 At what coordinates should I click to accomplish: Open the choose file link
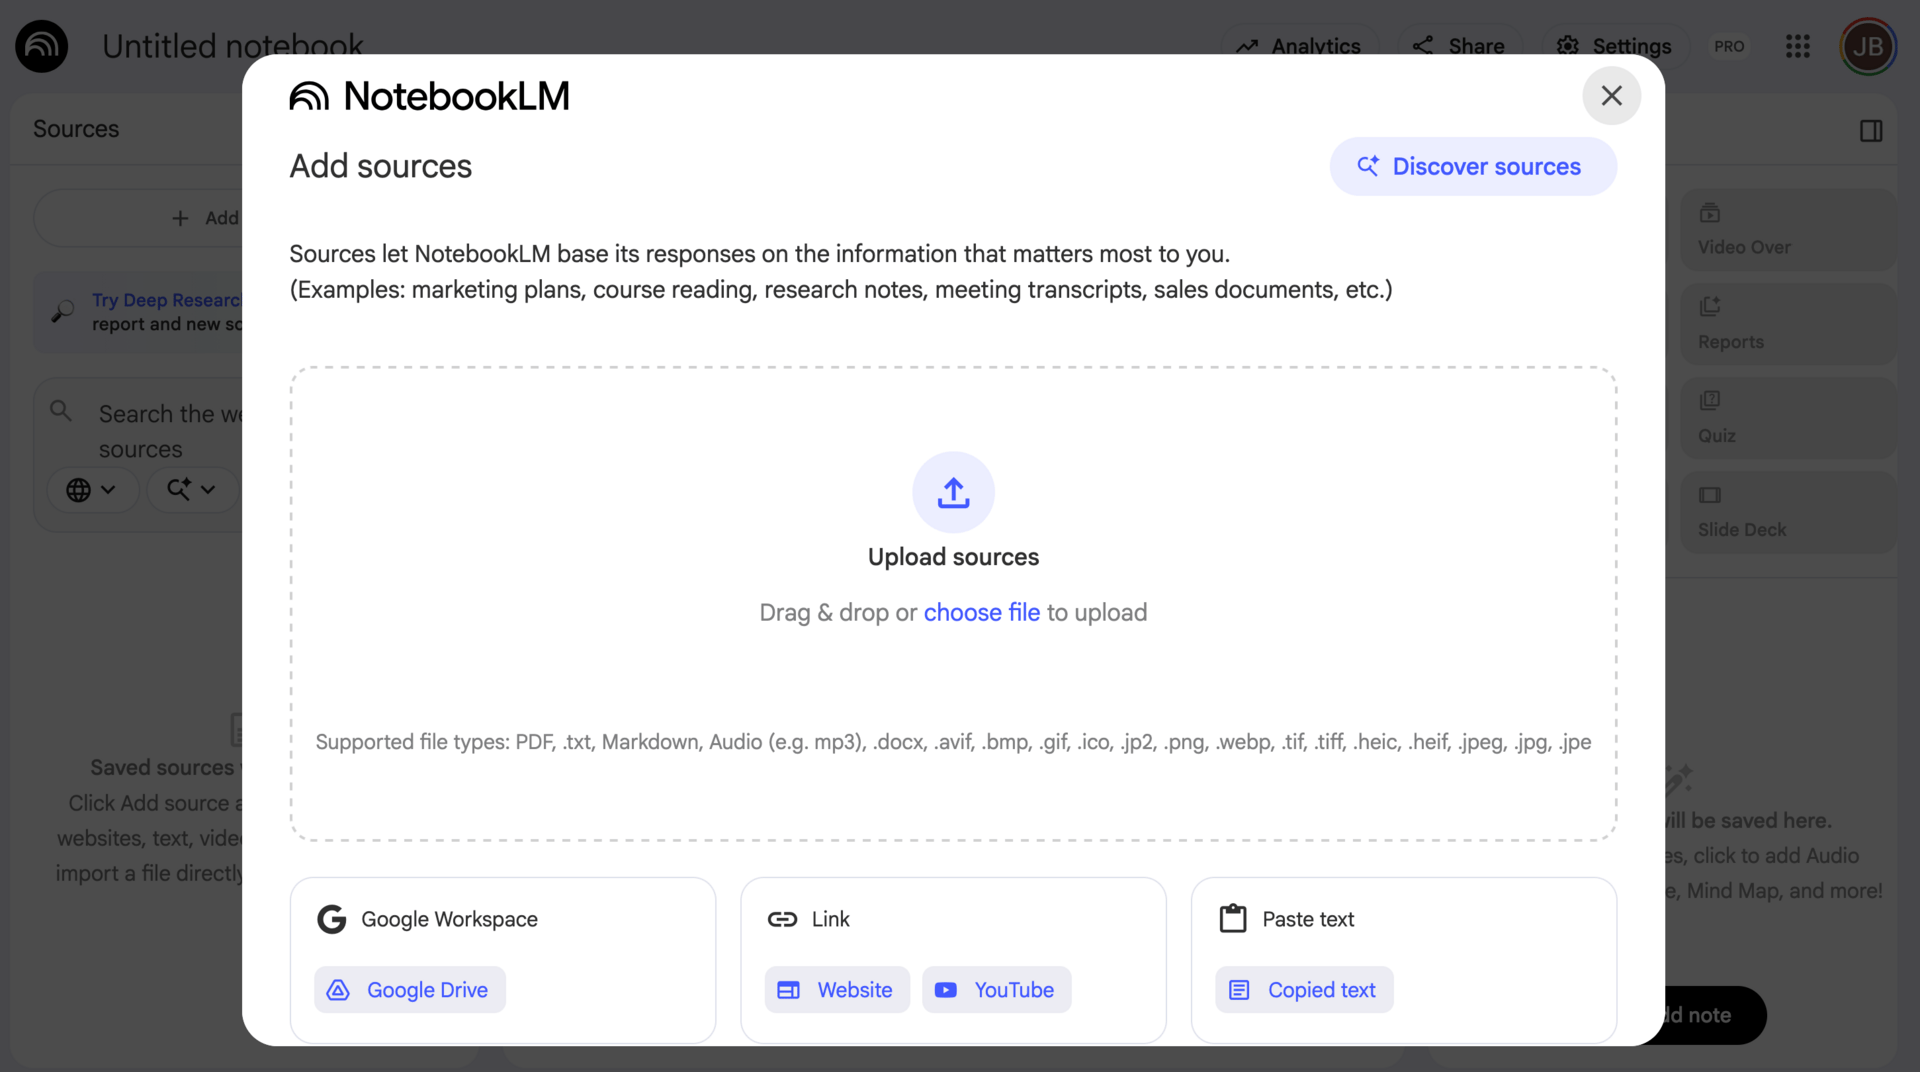pyautogui.click(x=981, y=612)
